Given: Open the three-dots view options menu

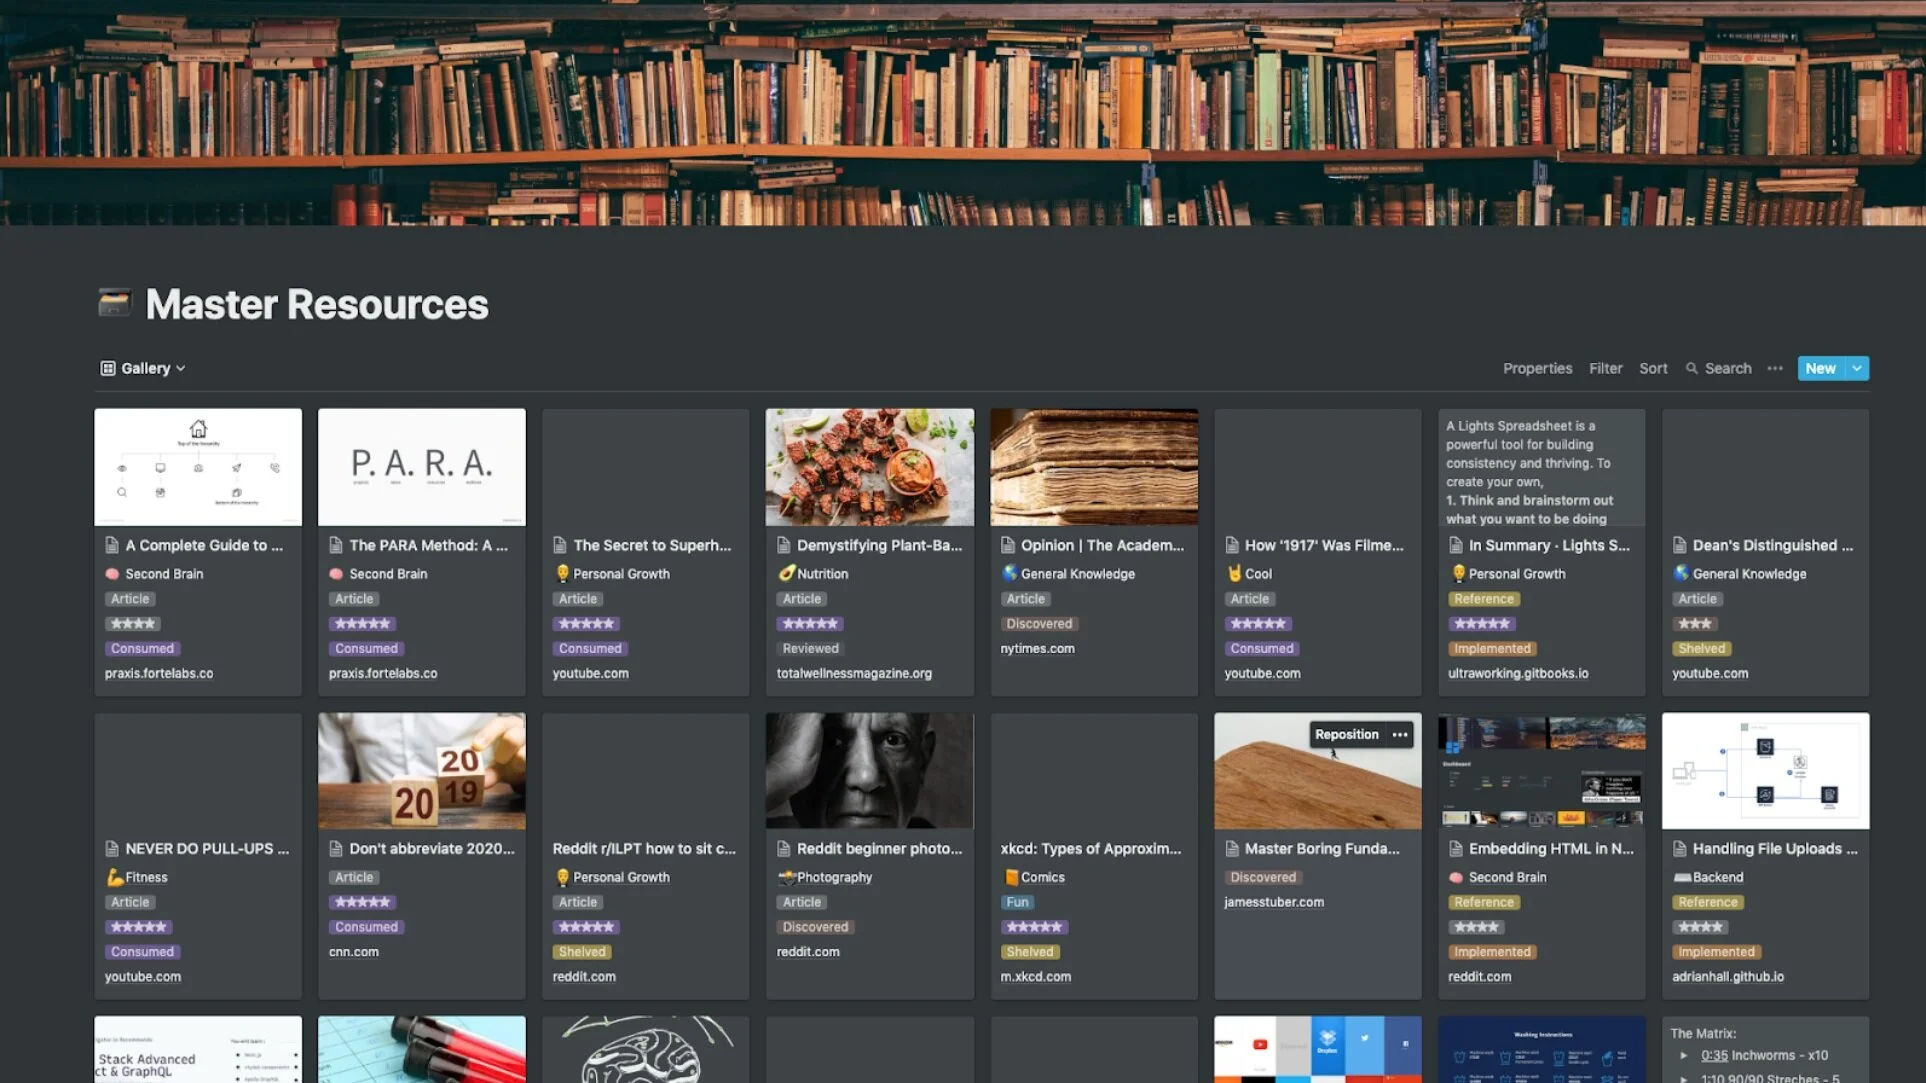Looking at the screenshot, I should [1774, 368].
